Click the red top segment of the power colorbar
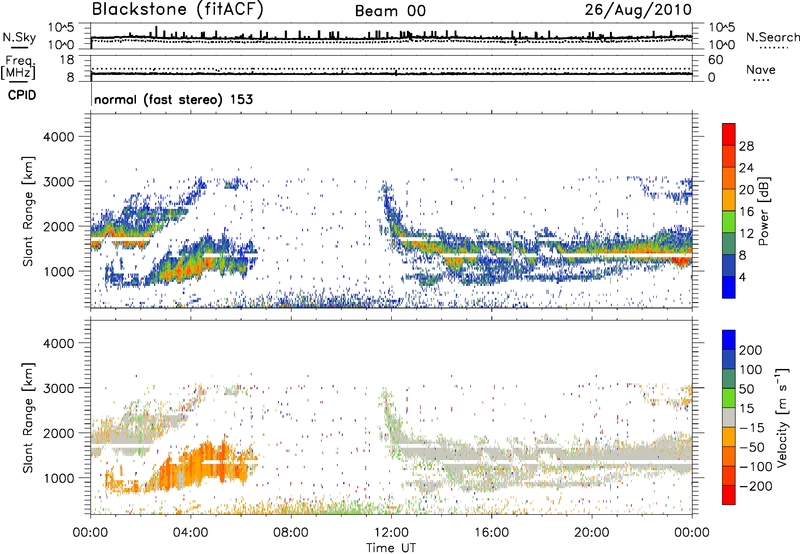Screen dimensions: 800x554 (x=729, y=135)
